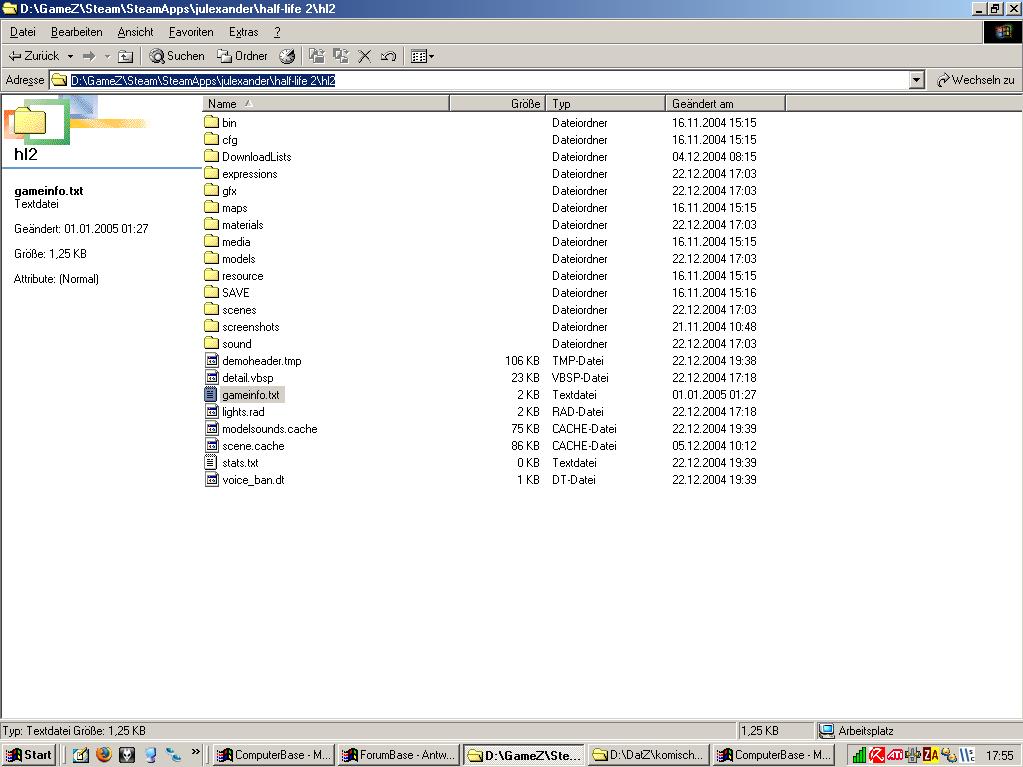Select the demoheader.tmp file icon
This screenshot has height=767, width=1023.
coord(211,360)
